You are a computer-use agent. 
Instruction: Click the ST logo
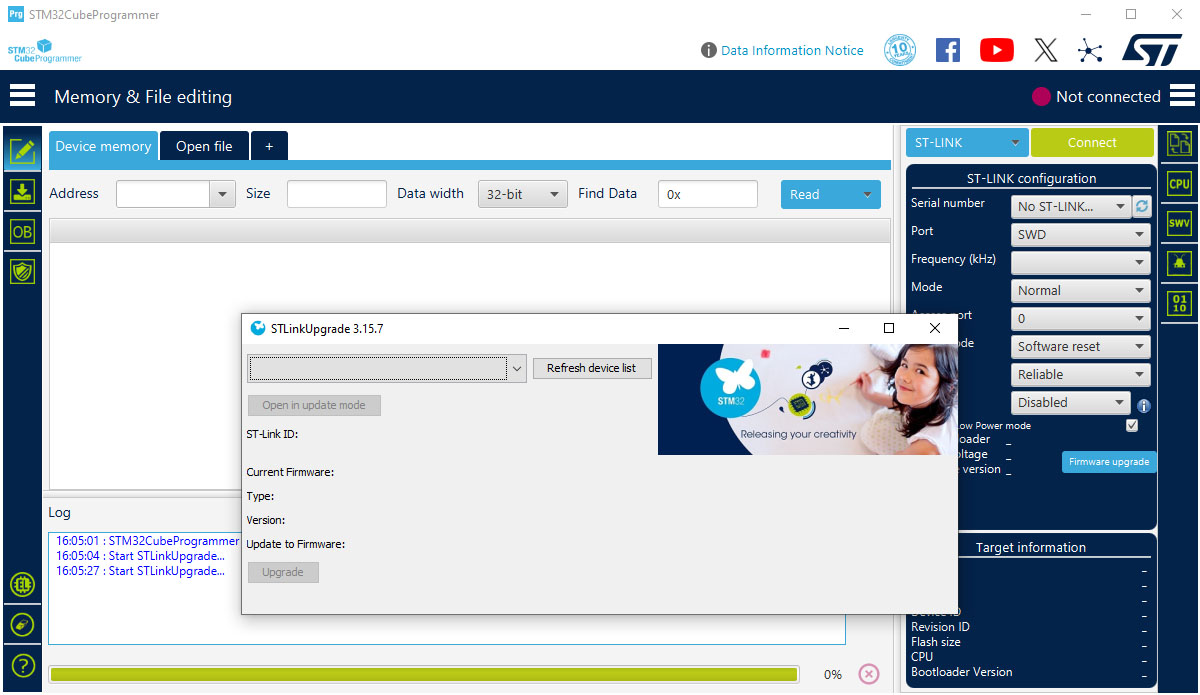pyautogui.click(x=1152, y=50)
